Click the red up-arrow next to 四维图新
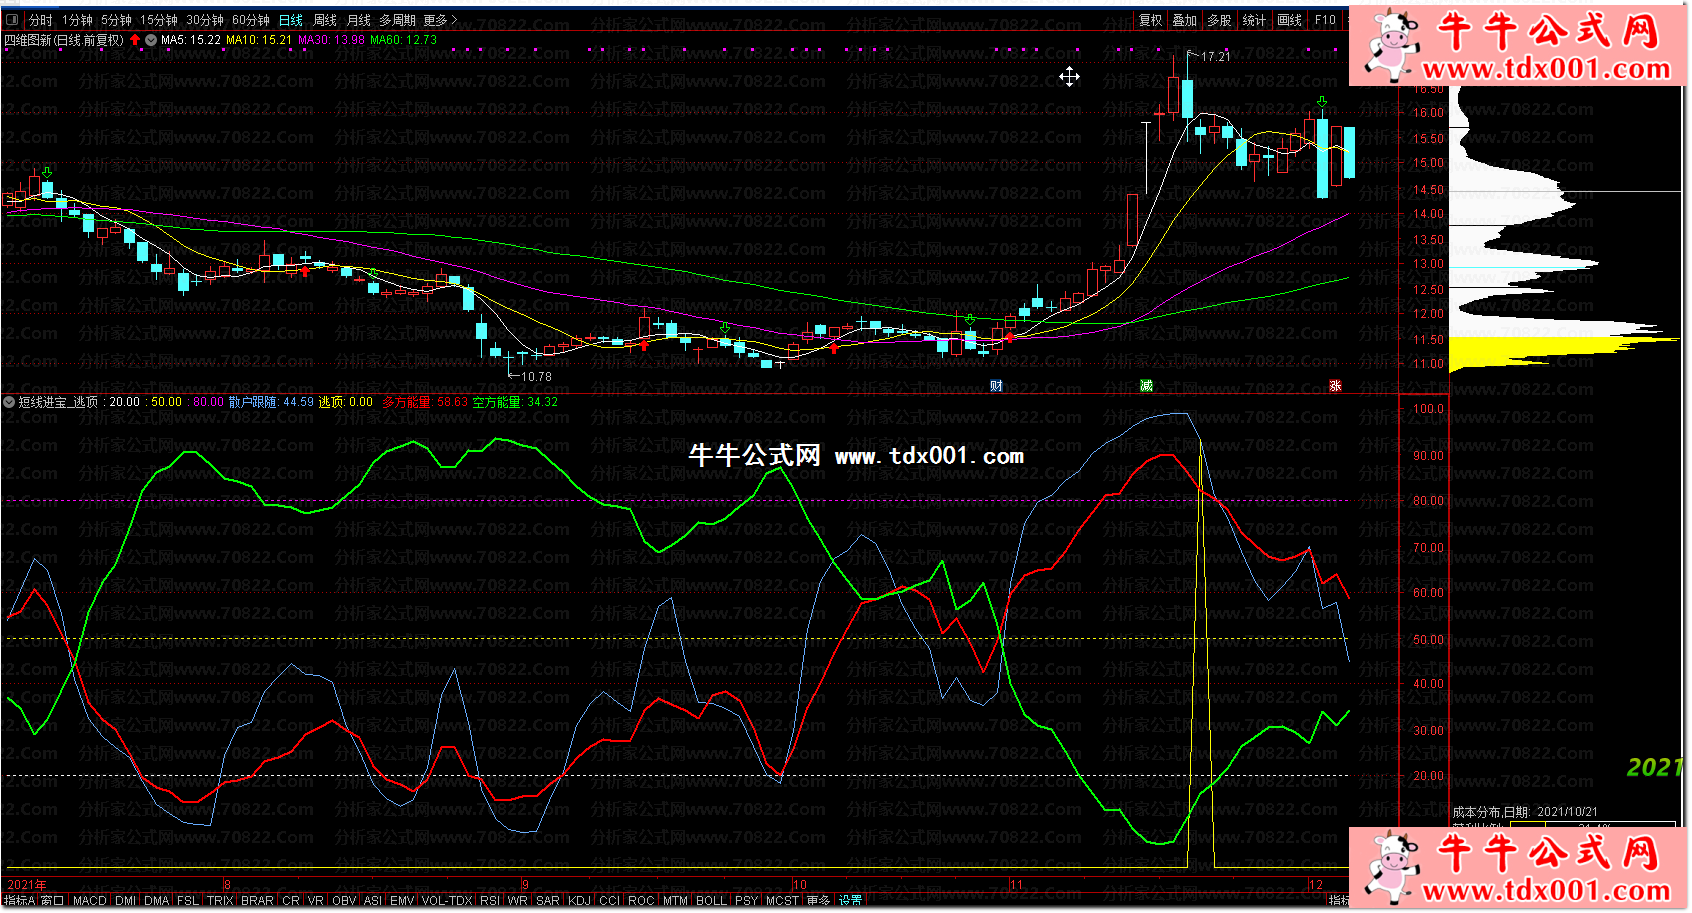The width and height of the screenshot is (1692, 913). (135, 40)
